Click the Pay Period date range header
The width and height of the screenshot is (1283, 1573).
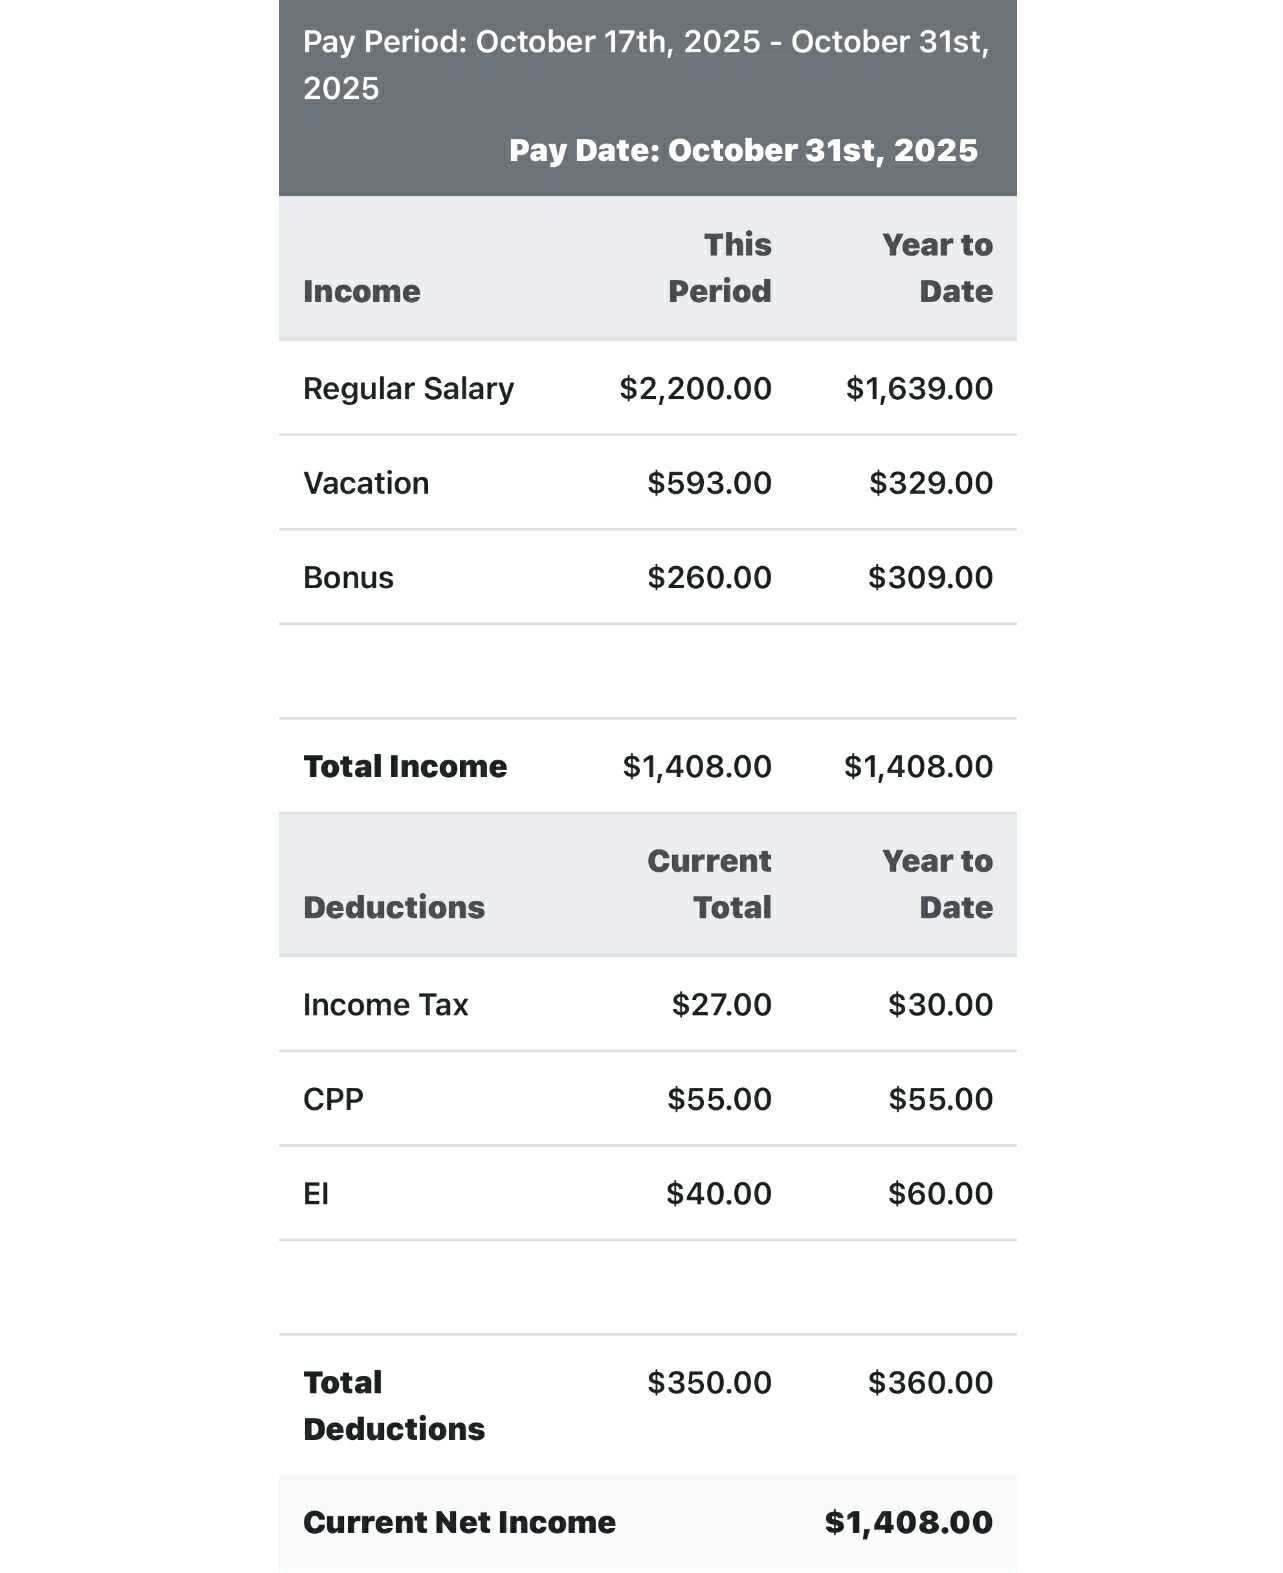646,65
